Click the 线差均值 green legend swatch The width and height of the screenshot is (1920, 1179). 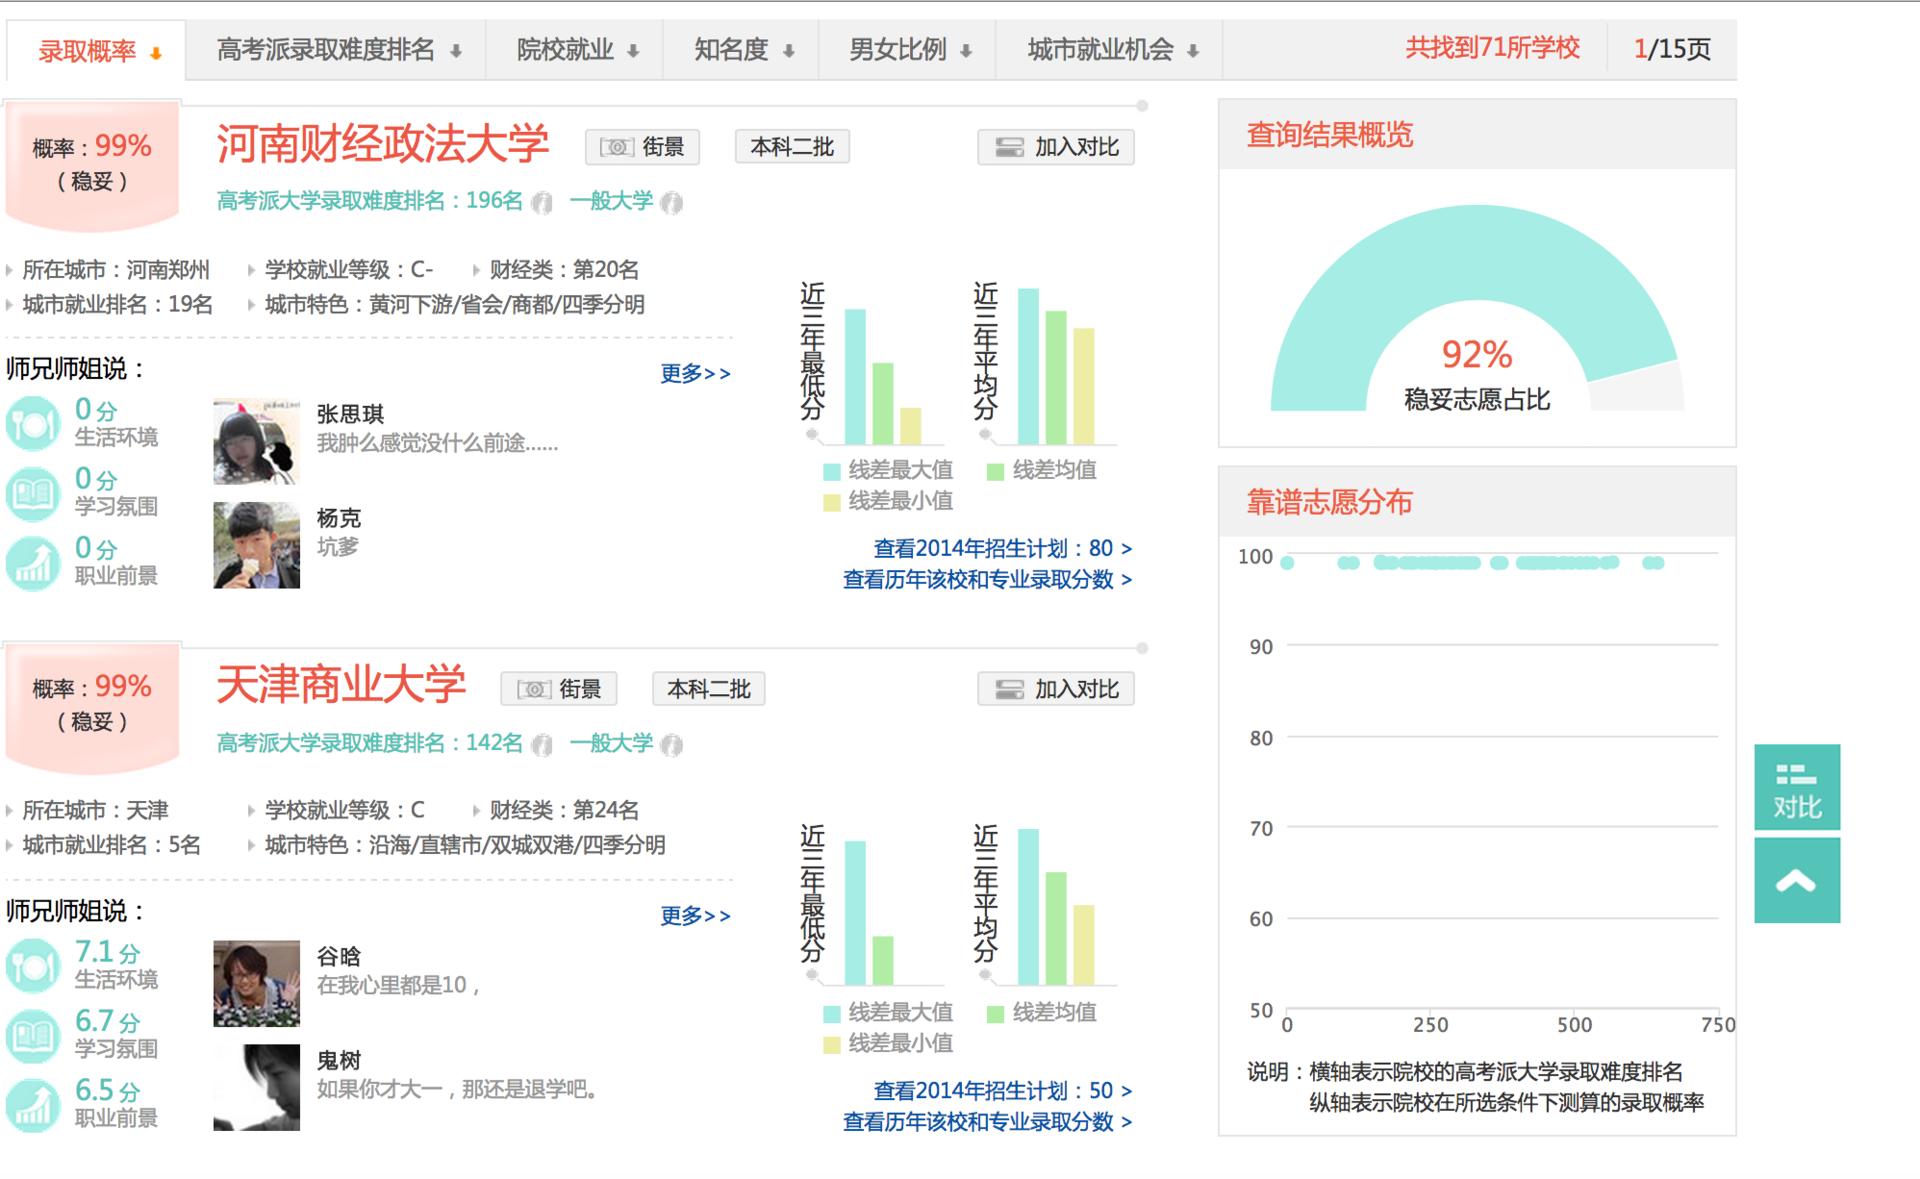[995, 471]
